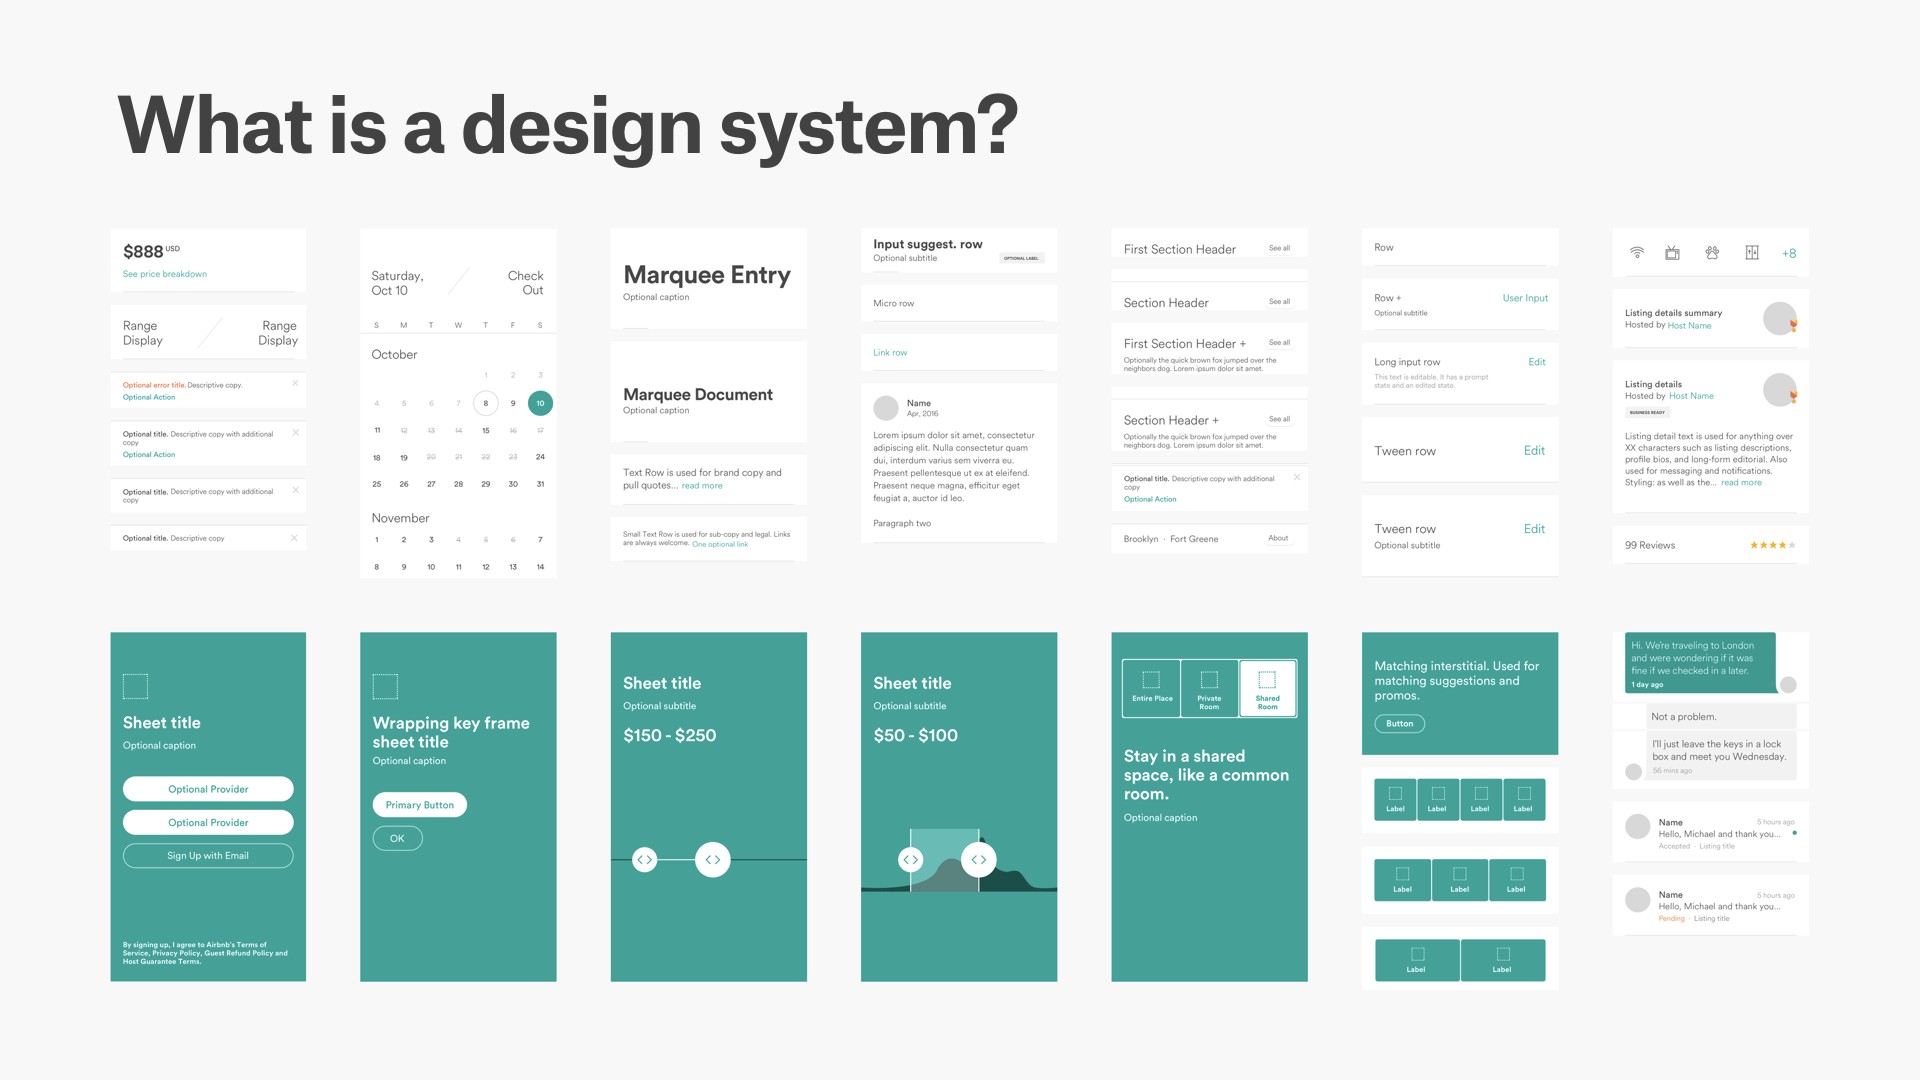The width and height of the screenshot is (1920, 1080).
Task: Click host avatar in Listing details summary
Action: click(x=1779, y=319)
